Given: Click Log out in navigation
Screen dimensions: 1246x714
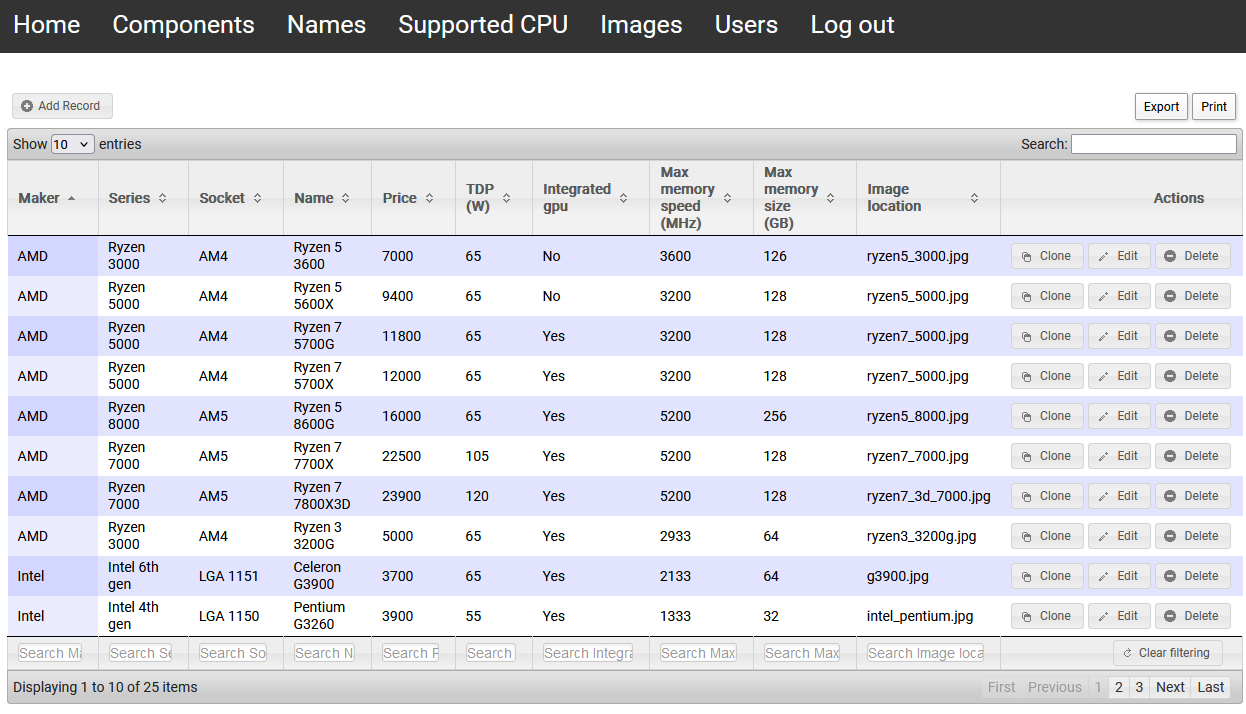Looking at the screenshot, I should coord(852,25).
